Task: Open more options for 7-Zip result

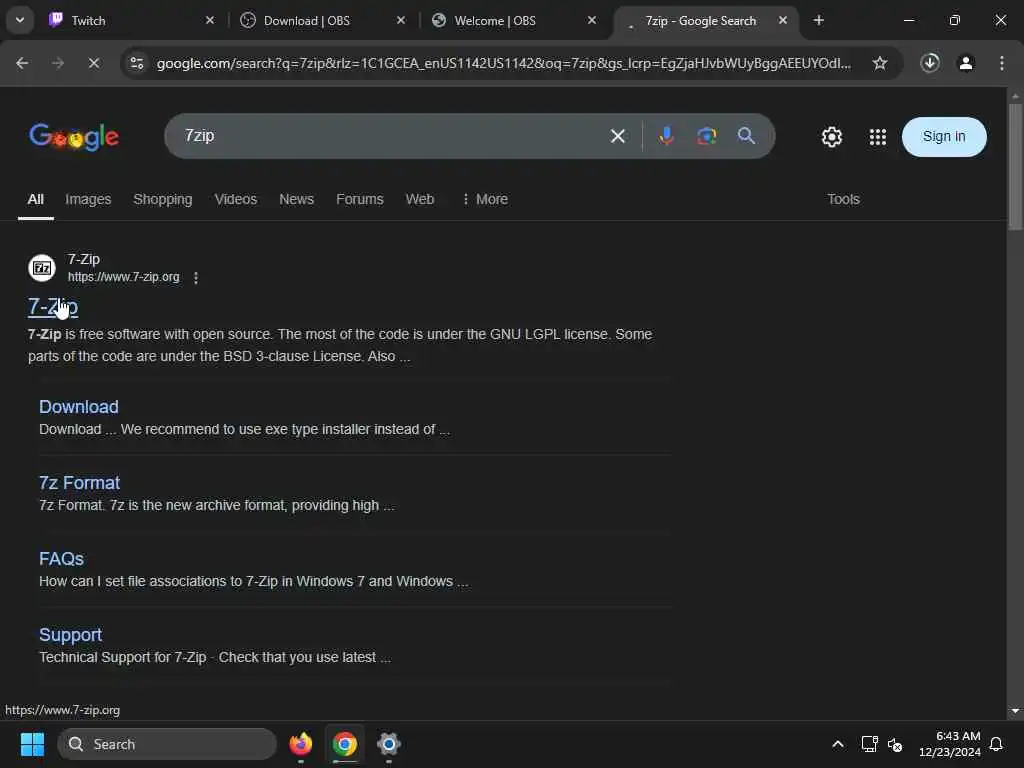Action: pyautogui.click(x=196, y=278)
